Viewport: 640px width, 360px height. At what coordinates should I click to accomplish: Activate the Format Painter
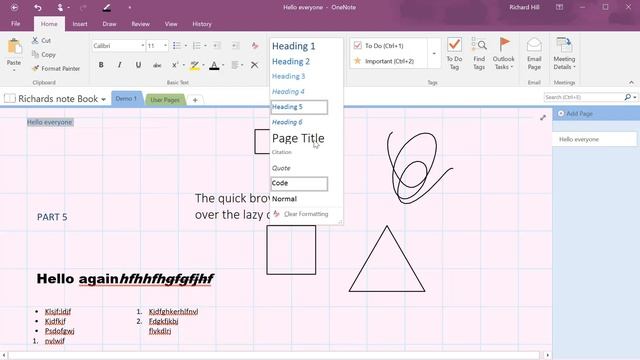tap(56, 68)
